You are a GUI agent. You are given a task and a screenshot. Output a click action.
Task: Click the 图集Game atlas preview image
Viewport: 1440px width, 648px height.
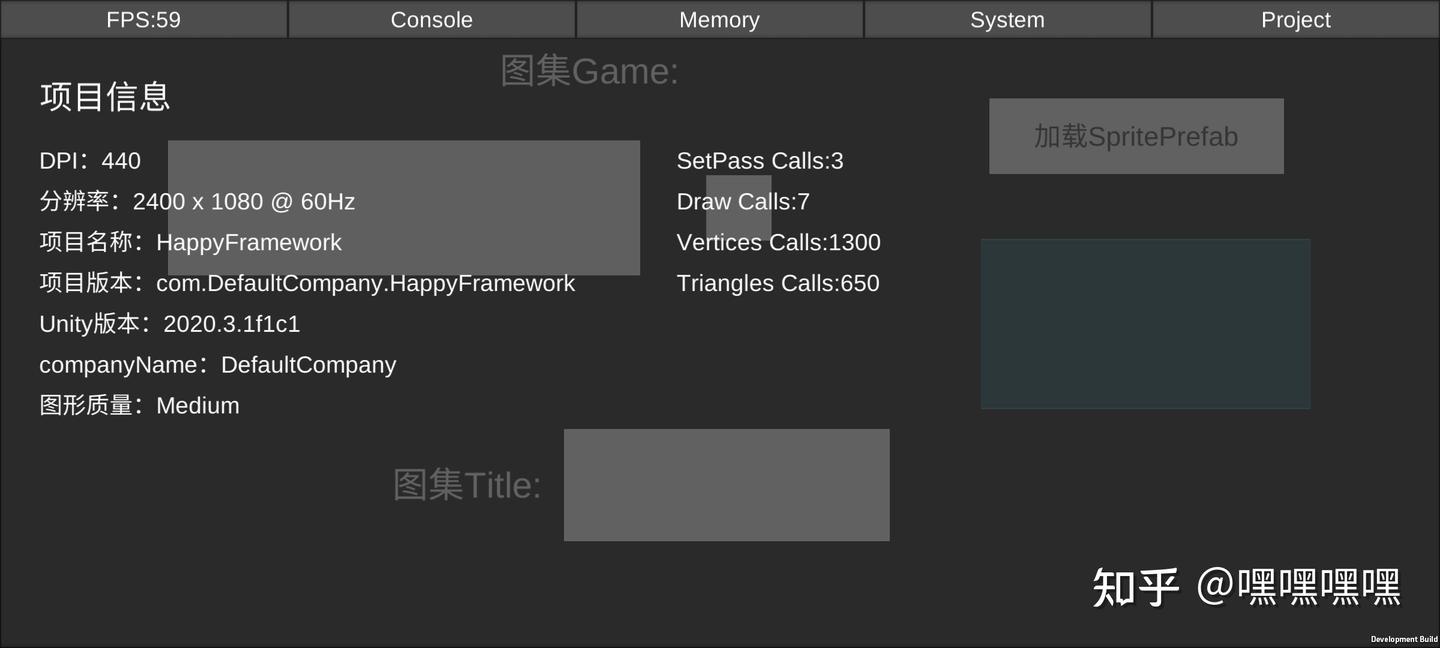click(404, 207)
